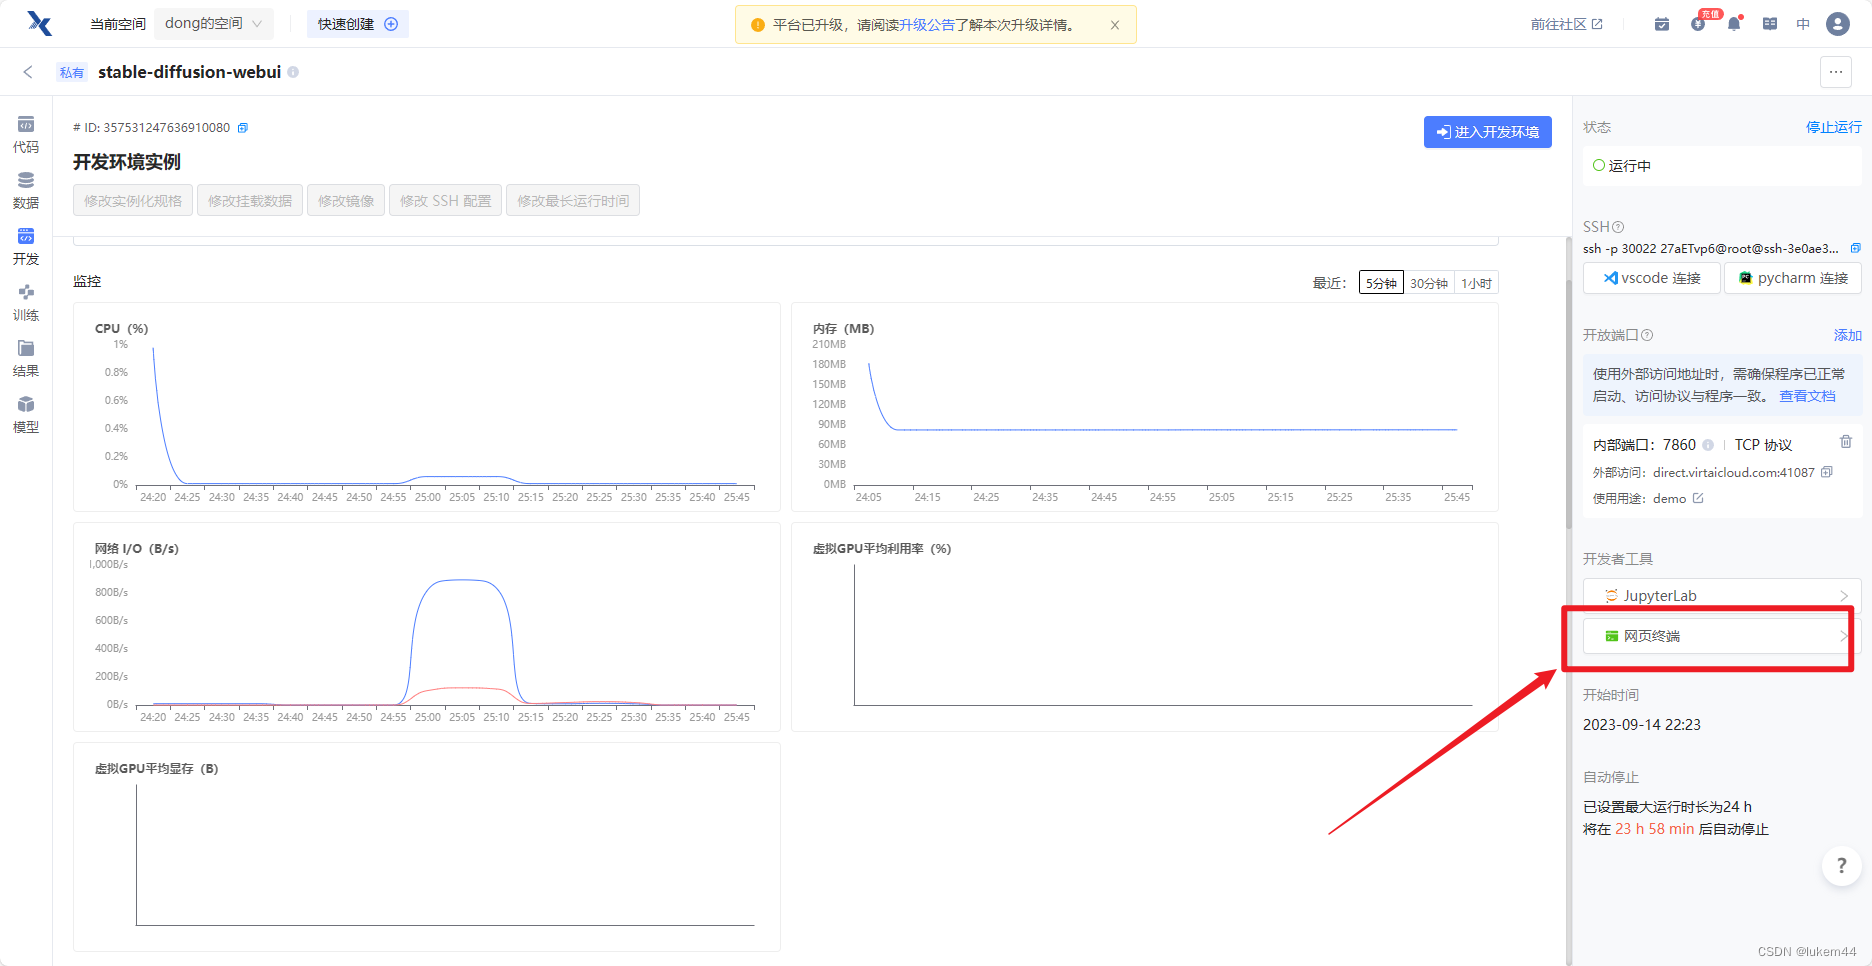Copy the external address direct.virtaicloud.com:41087

(1827, 472)
